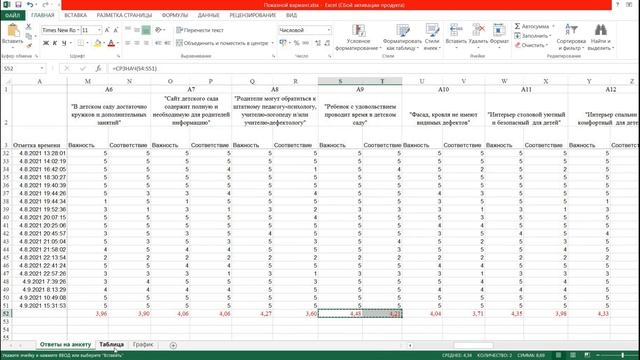This screenshot has height=360, width=640.
Task: Toggle Underline (Ч) formatting
Action: pyautogui.click(x=64, y=43)
